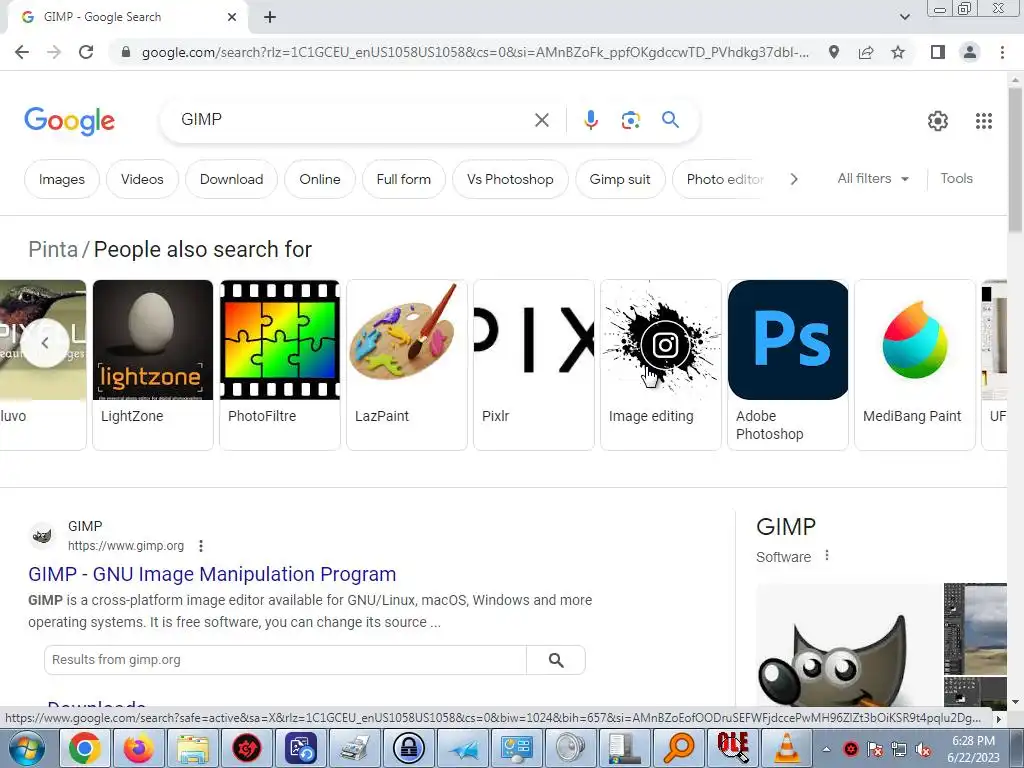This screenshot has height=768, width=1024.
Task: Open the GIMP knowledge panel more options
Action: click(x=827, y=555)
